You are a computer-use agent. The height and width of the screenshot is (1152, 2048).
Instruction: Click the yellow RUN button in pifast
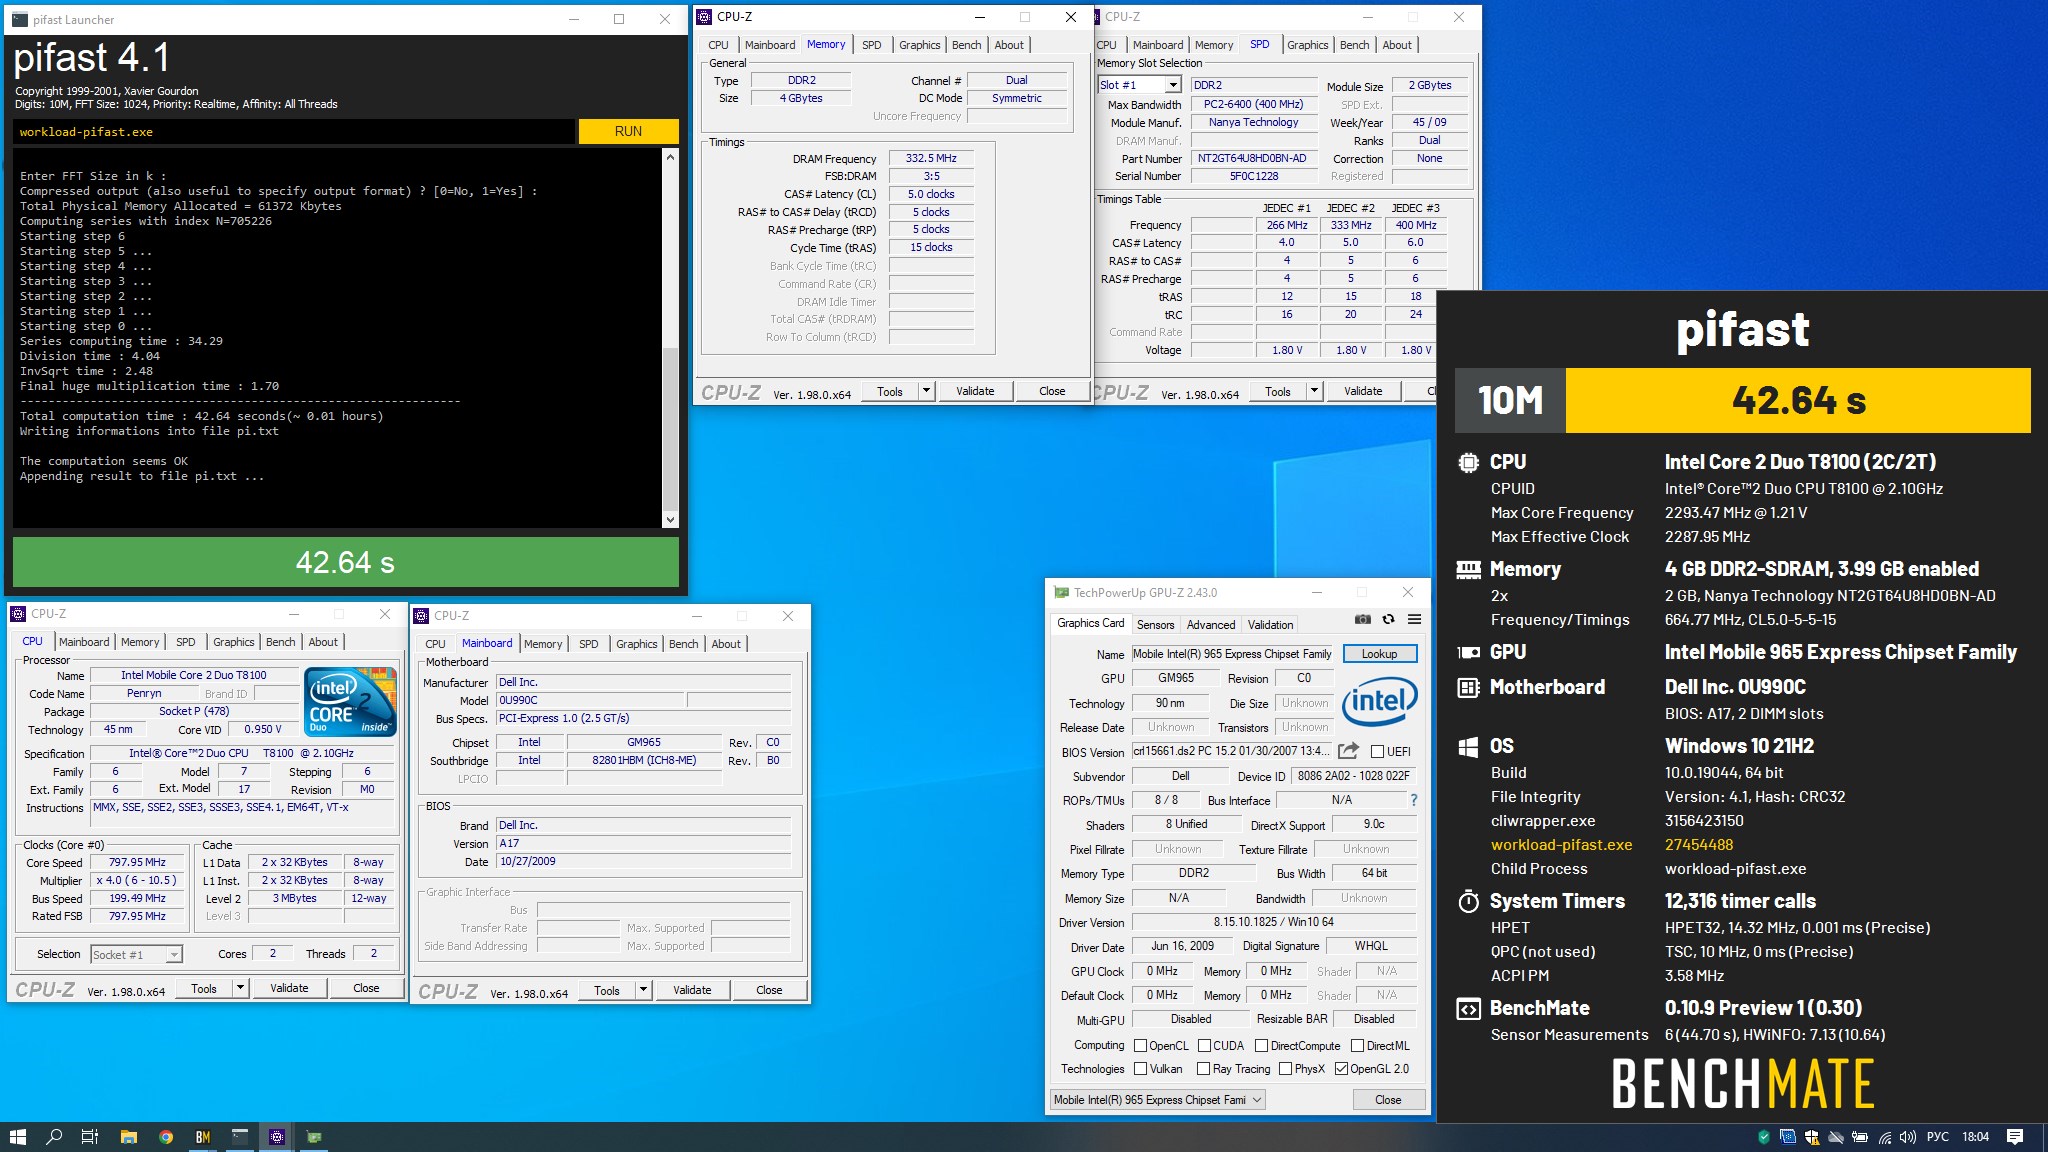(628, 131)
